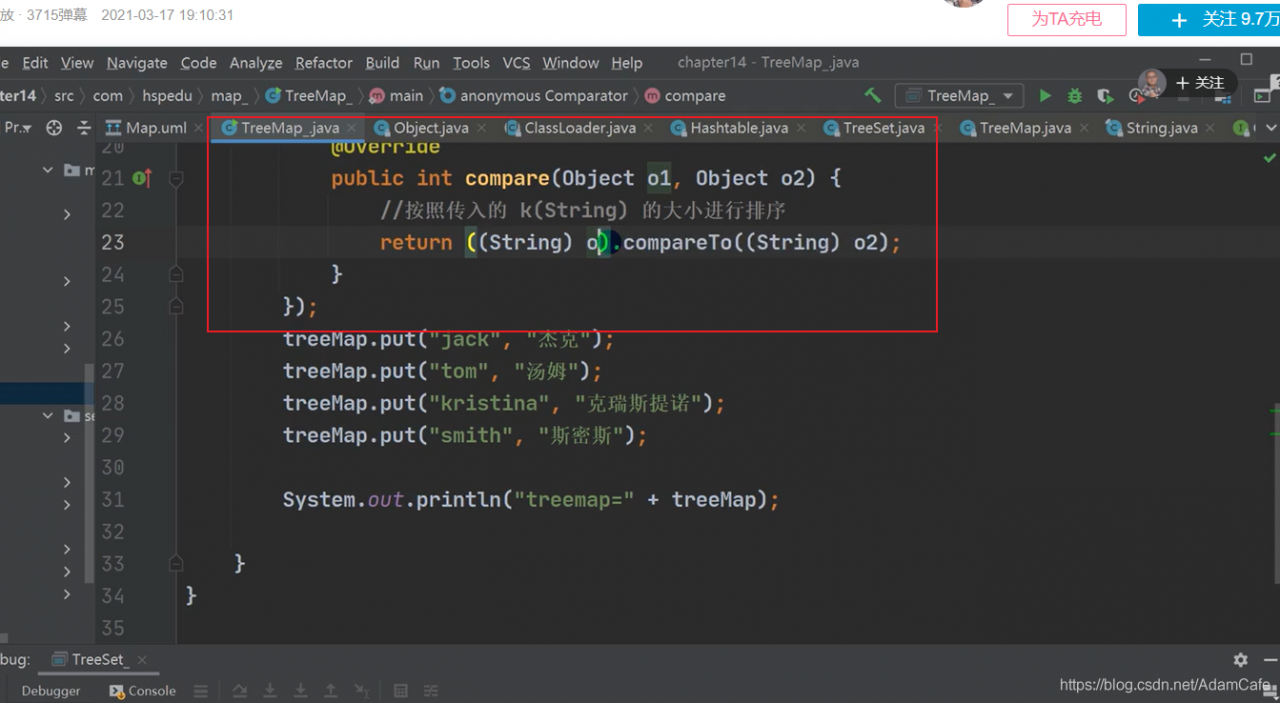
Task: Open the VCS menu
Action: click(516, 62)
